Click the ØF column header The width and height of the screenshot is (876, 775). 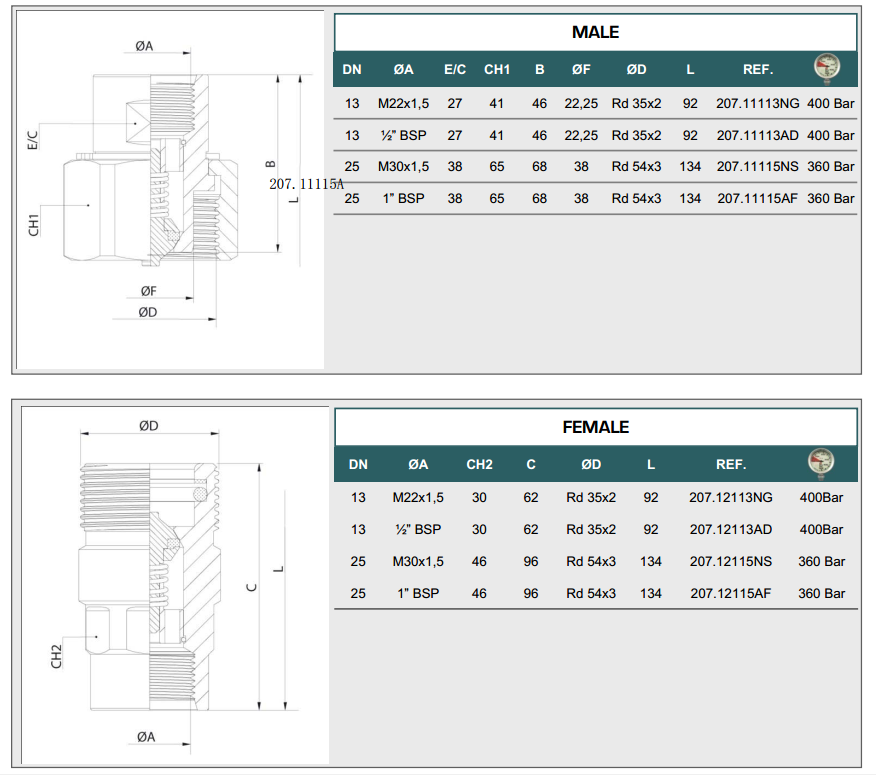[x=581, y=70]
